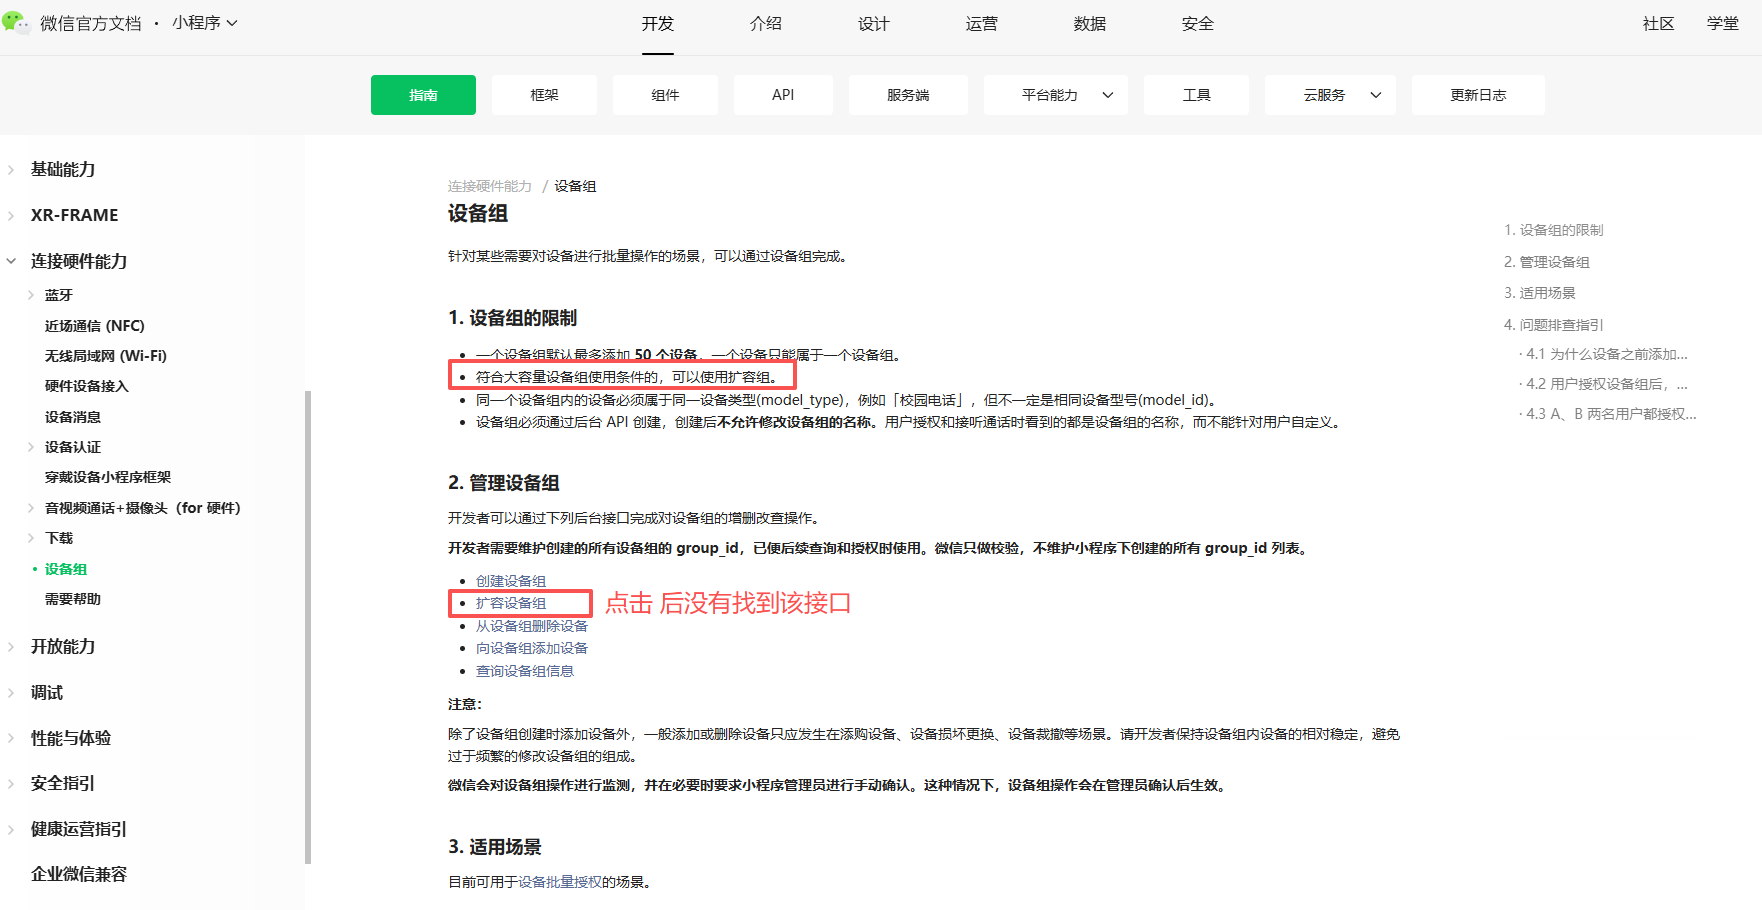Jump to '1. 设备组的限制' in contents
The image size is (1762, 910).
click(1553, 230)
